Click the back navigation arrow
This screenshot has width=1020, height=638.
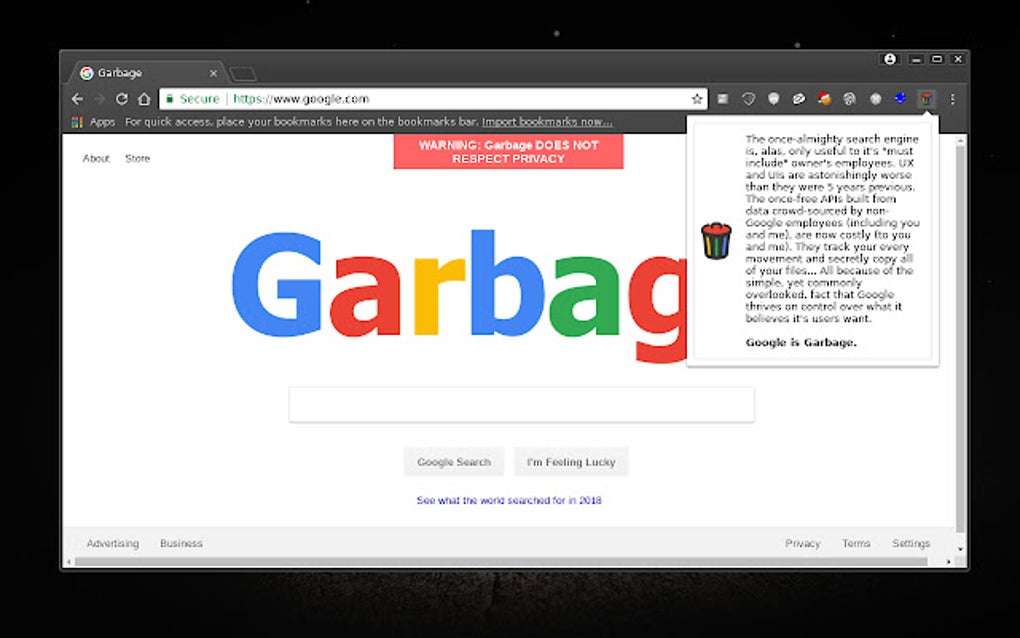77,99
